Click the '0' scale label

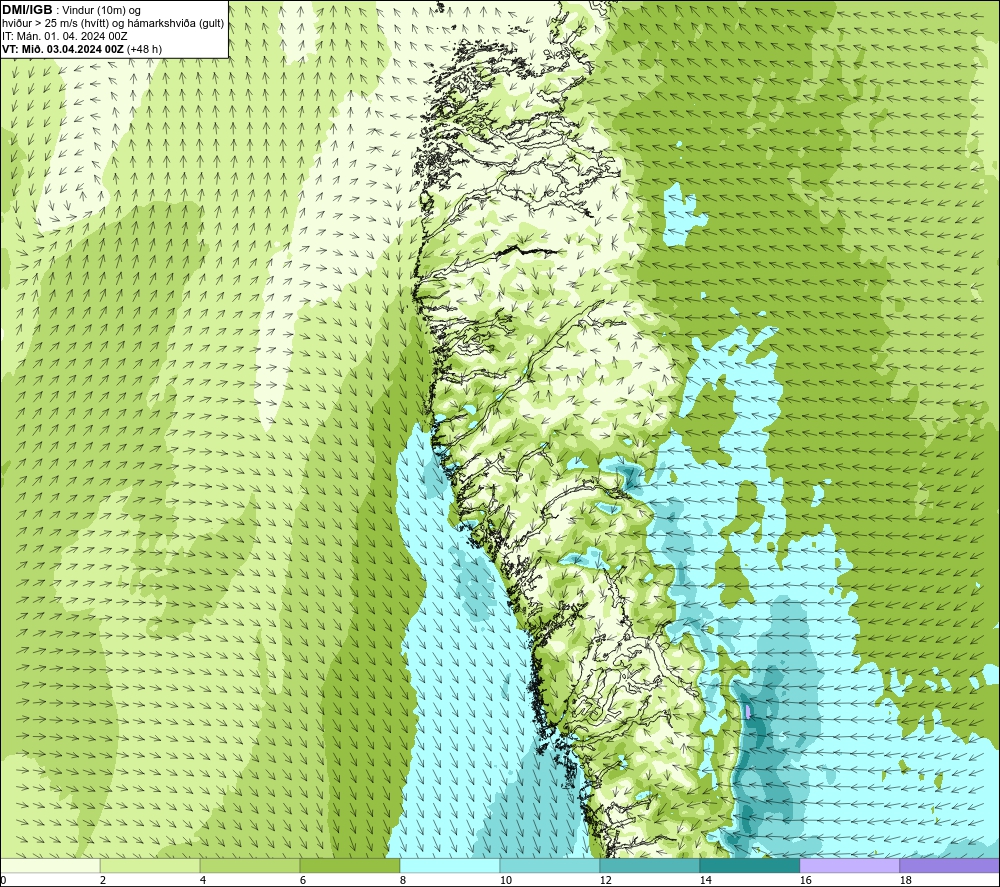(x=3, y=880)
